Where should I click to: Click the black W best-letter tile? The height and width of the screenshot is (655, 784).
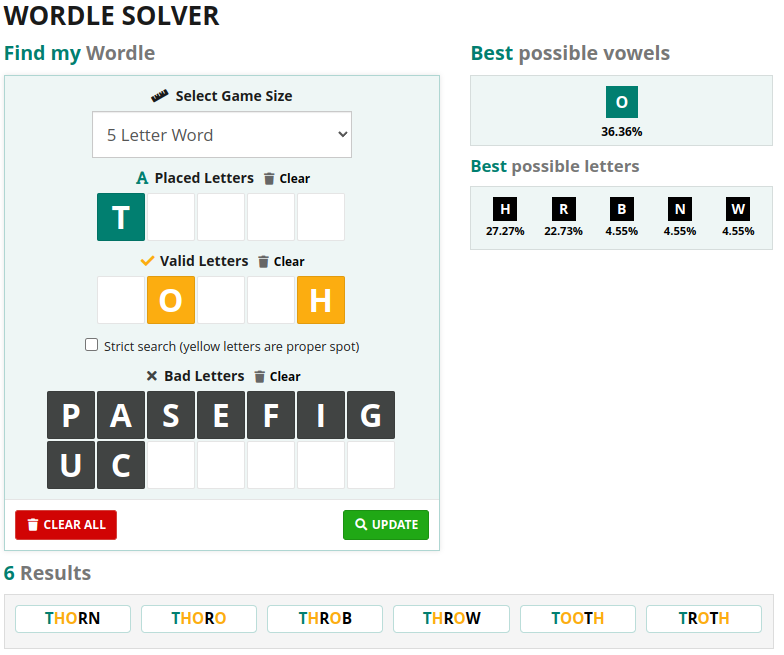coord(738,209)
